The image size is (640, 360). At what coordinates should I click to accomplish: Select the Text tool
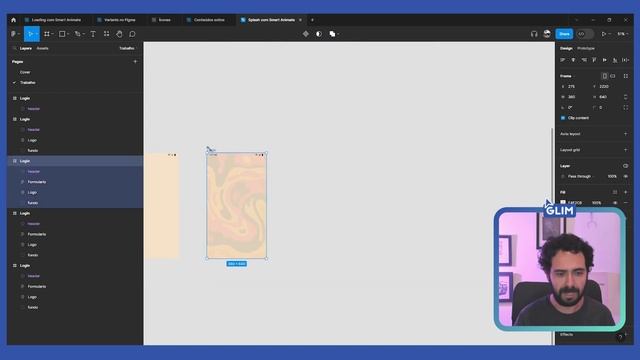point(93,34)
